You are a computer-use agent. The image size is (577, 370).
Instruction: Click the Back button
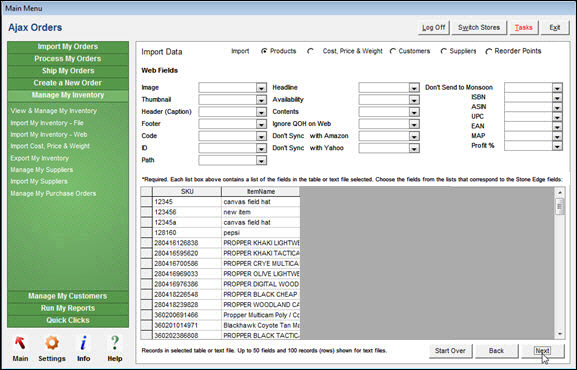(x=496, y=351)
